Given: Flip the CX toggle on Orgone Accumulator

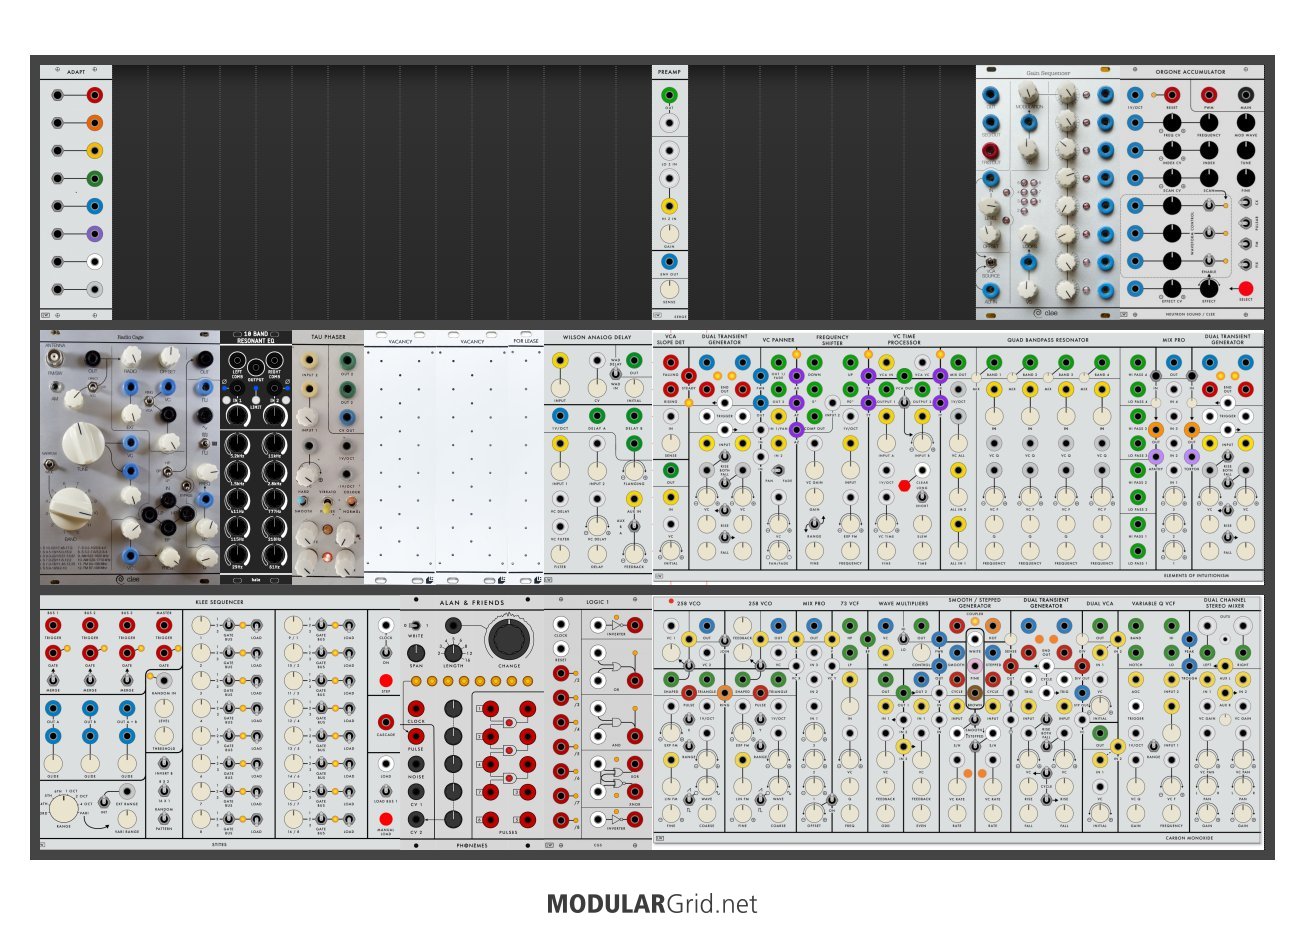Looking at the screenshot, I should [x=1246, y=203].
